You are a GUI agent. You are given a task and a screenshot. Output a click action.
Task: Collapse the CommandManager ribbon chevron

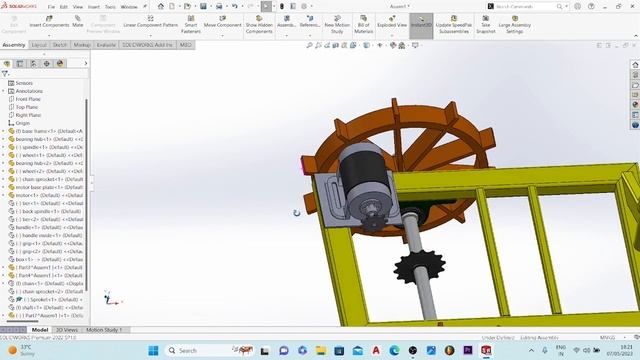tap(636, 36)
